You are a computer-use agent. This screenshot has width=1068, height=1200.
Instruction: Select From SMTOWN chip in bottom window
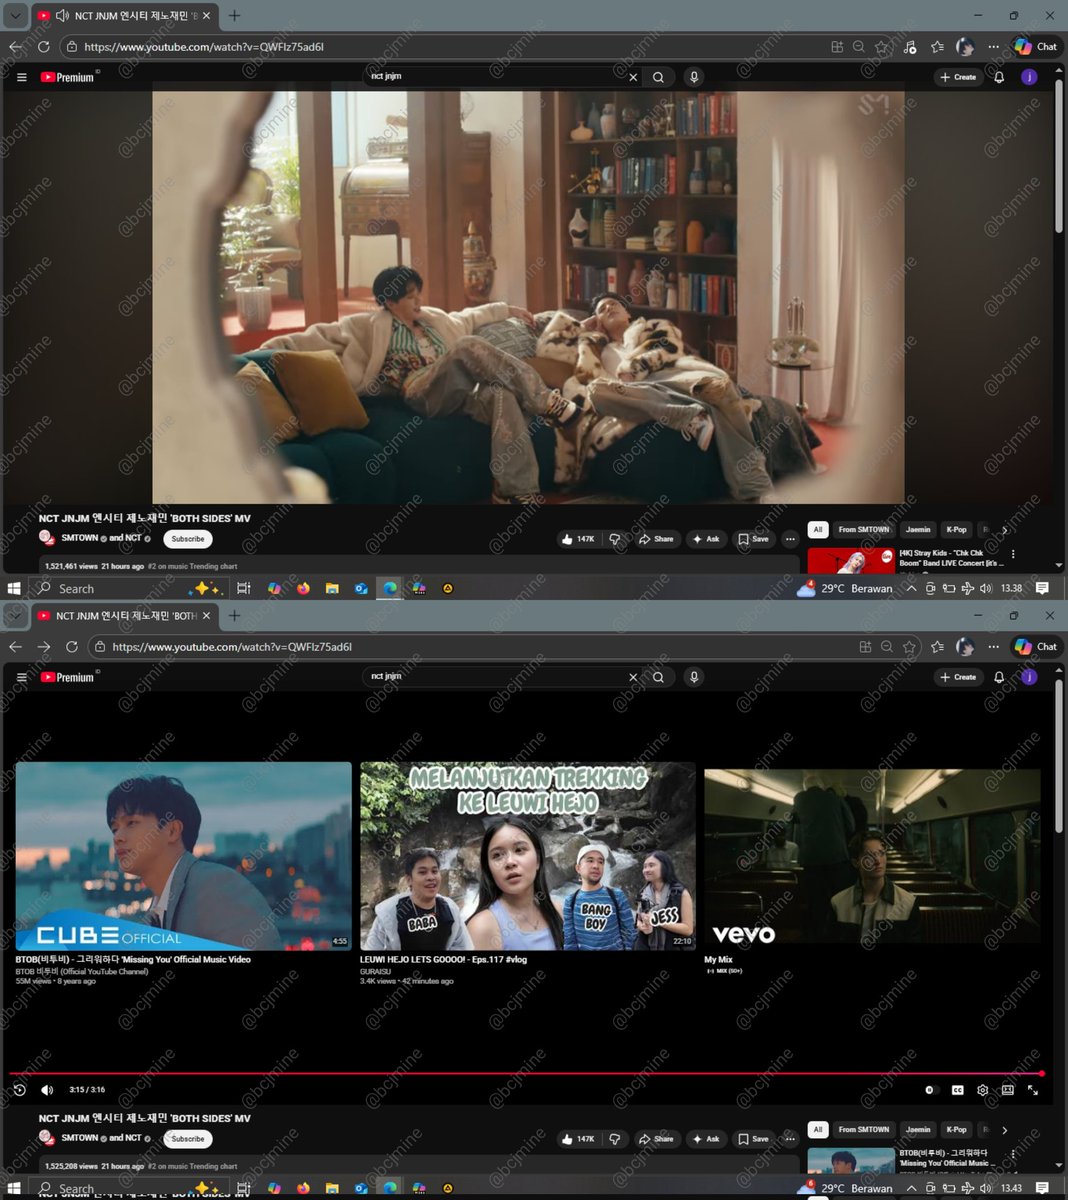863,1130
